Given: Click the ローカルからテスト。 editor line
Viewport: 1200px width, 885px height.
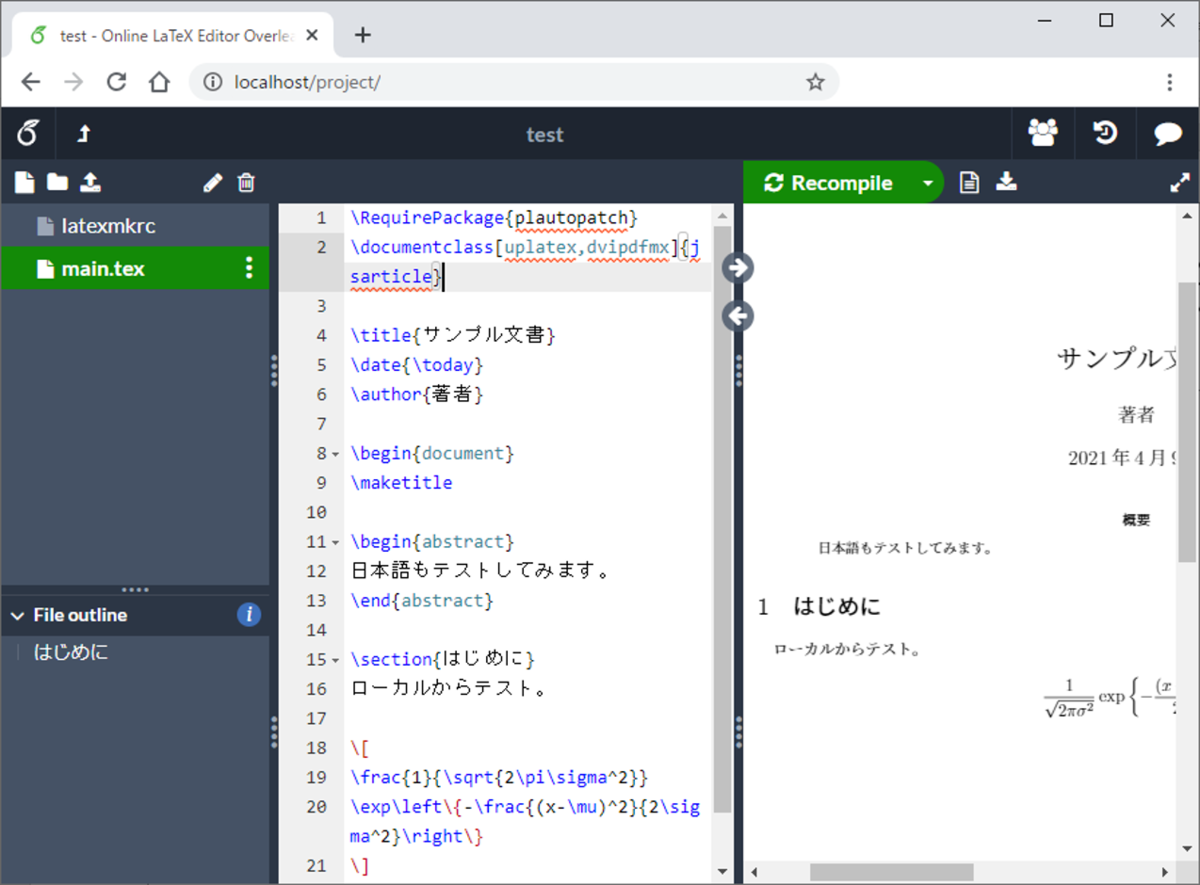Looking at the screenshot, I should pos(449,689).
